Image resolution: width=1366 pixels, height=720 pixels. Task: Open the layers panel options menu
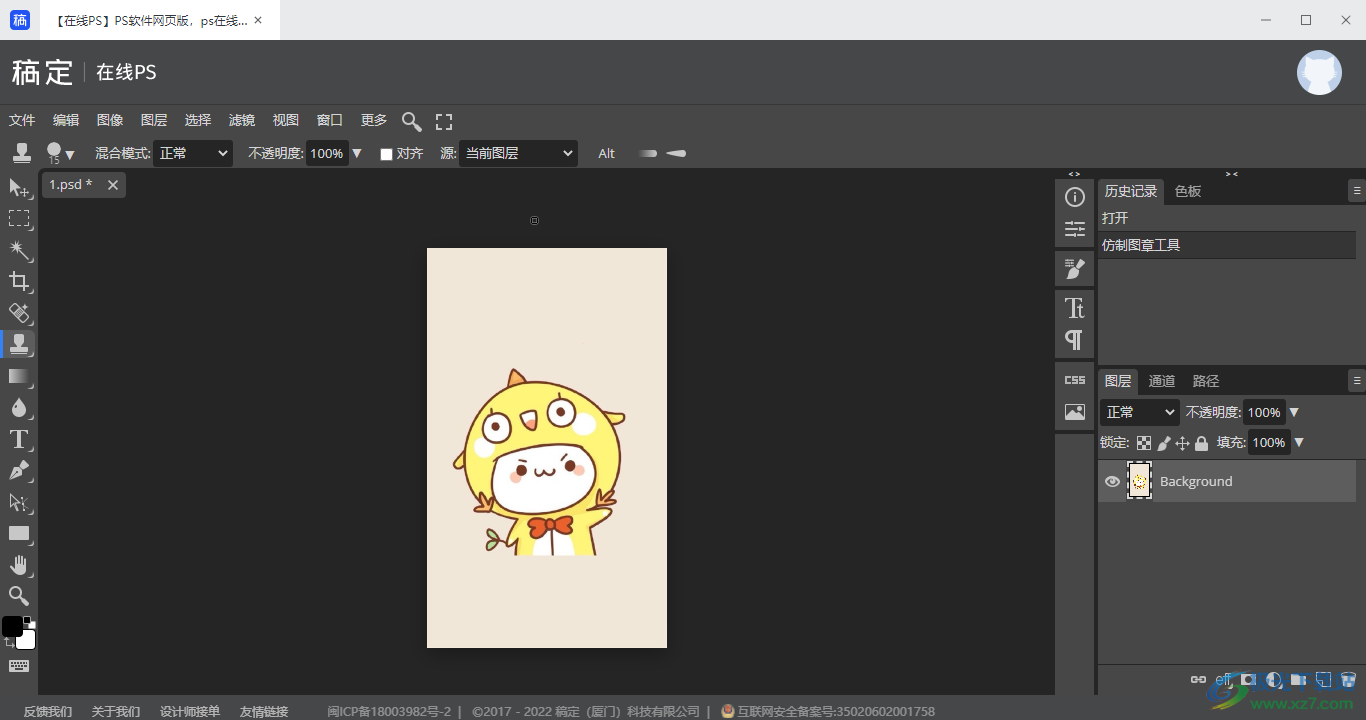(x=1357, y=380)
